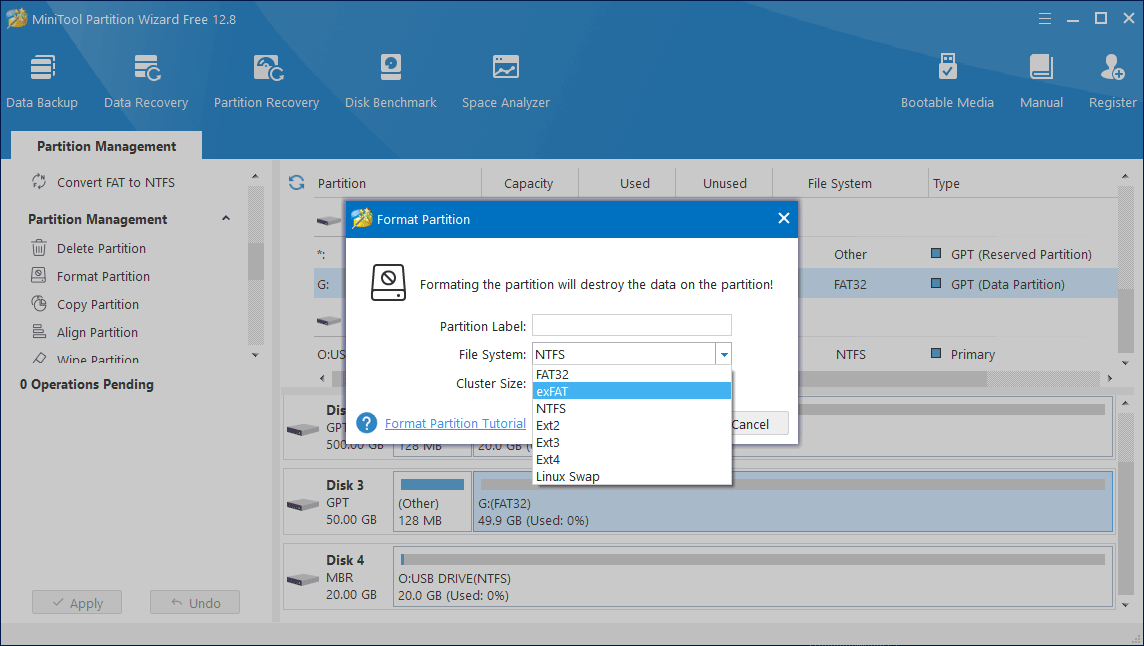Viewport: 1144px width, 646px height.
Task: Refresh the partition list icon
Action: point(296,183)
